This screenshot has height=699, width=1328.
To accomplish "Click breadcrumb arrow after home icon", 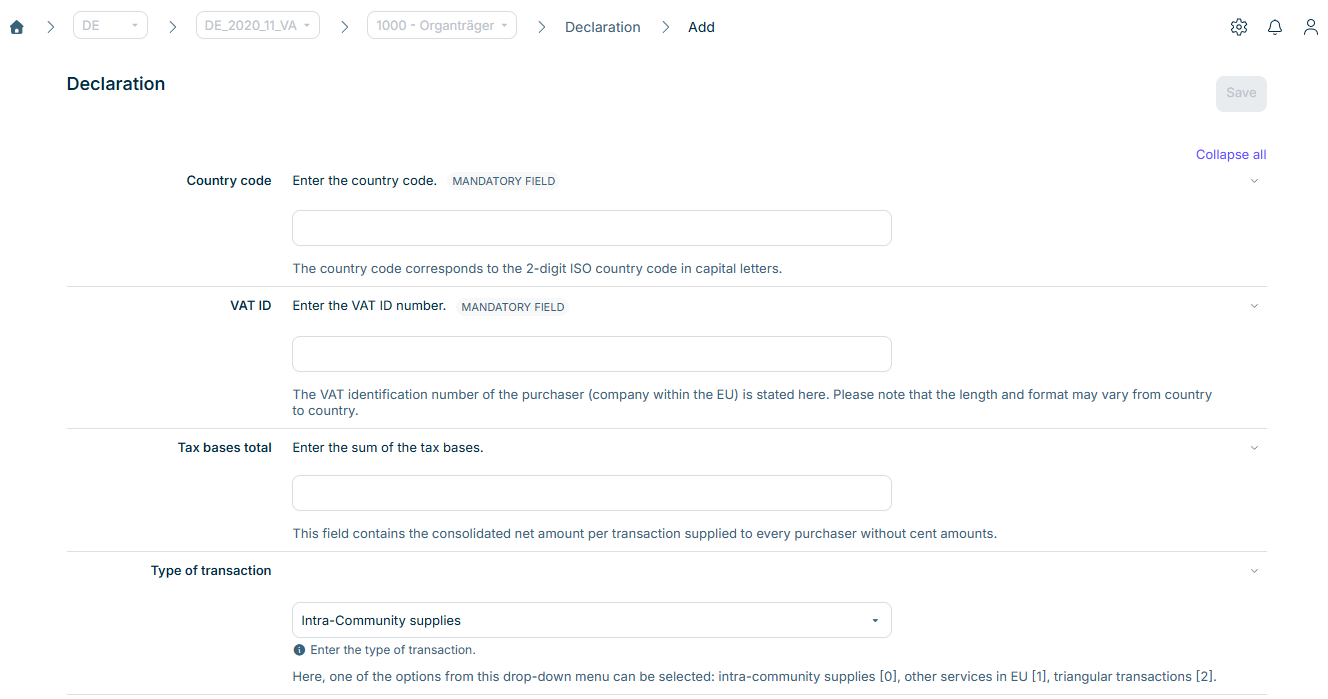I will click(50, 27).
